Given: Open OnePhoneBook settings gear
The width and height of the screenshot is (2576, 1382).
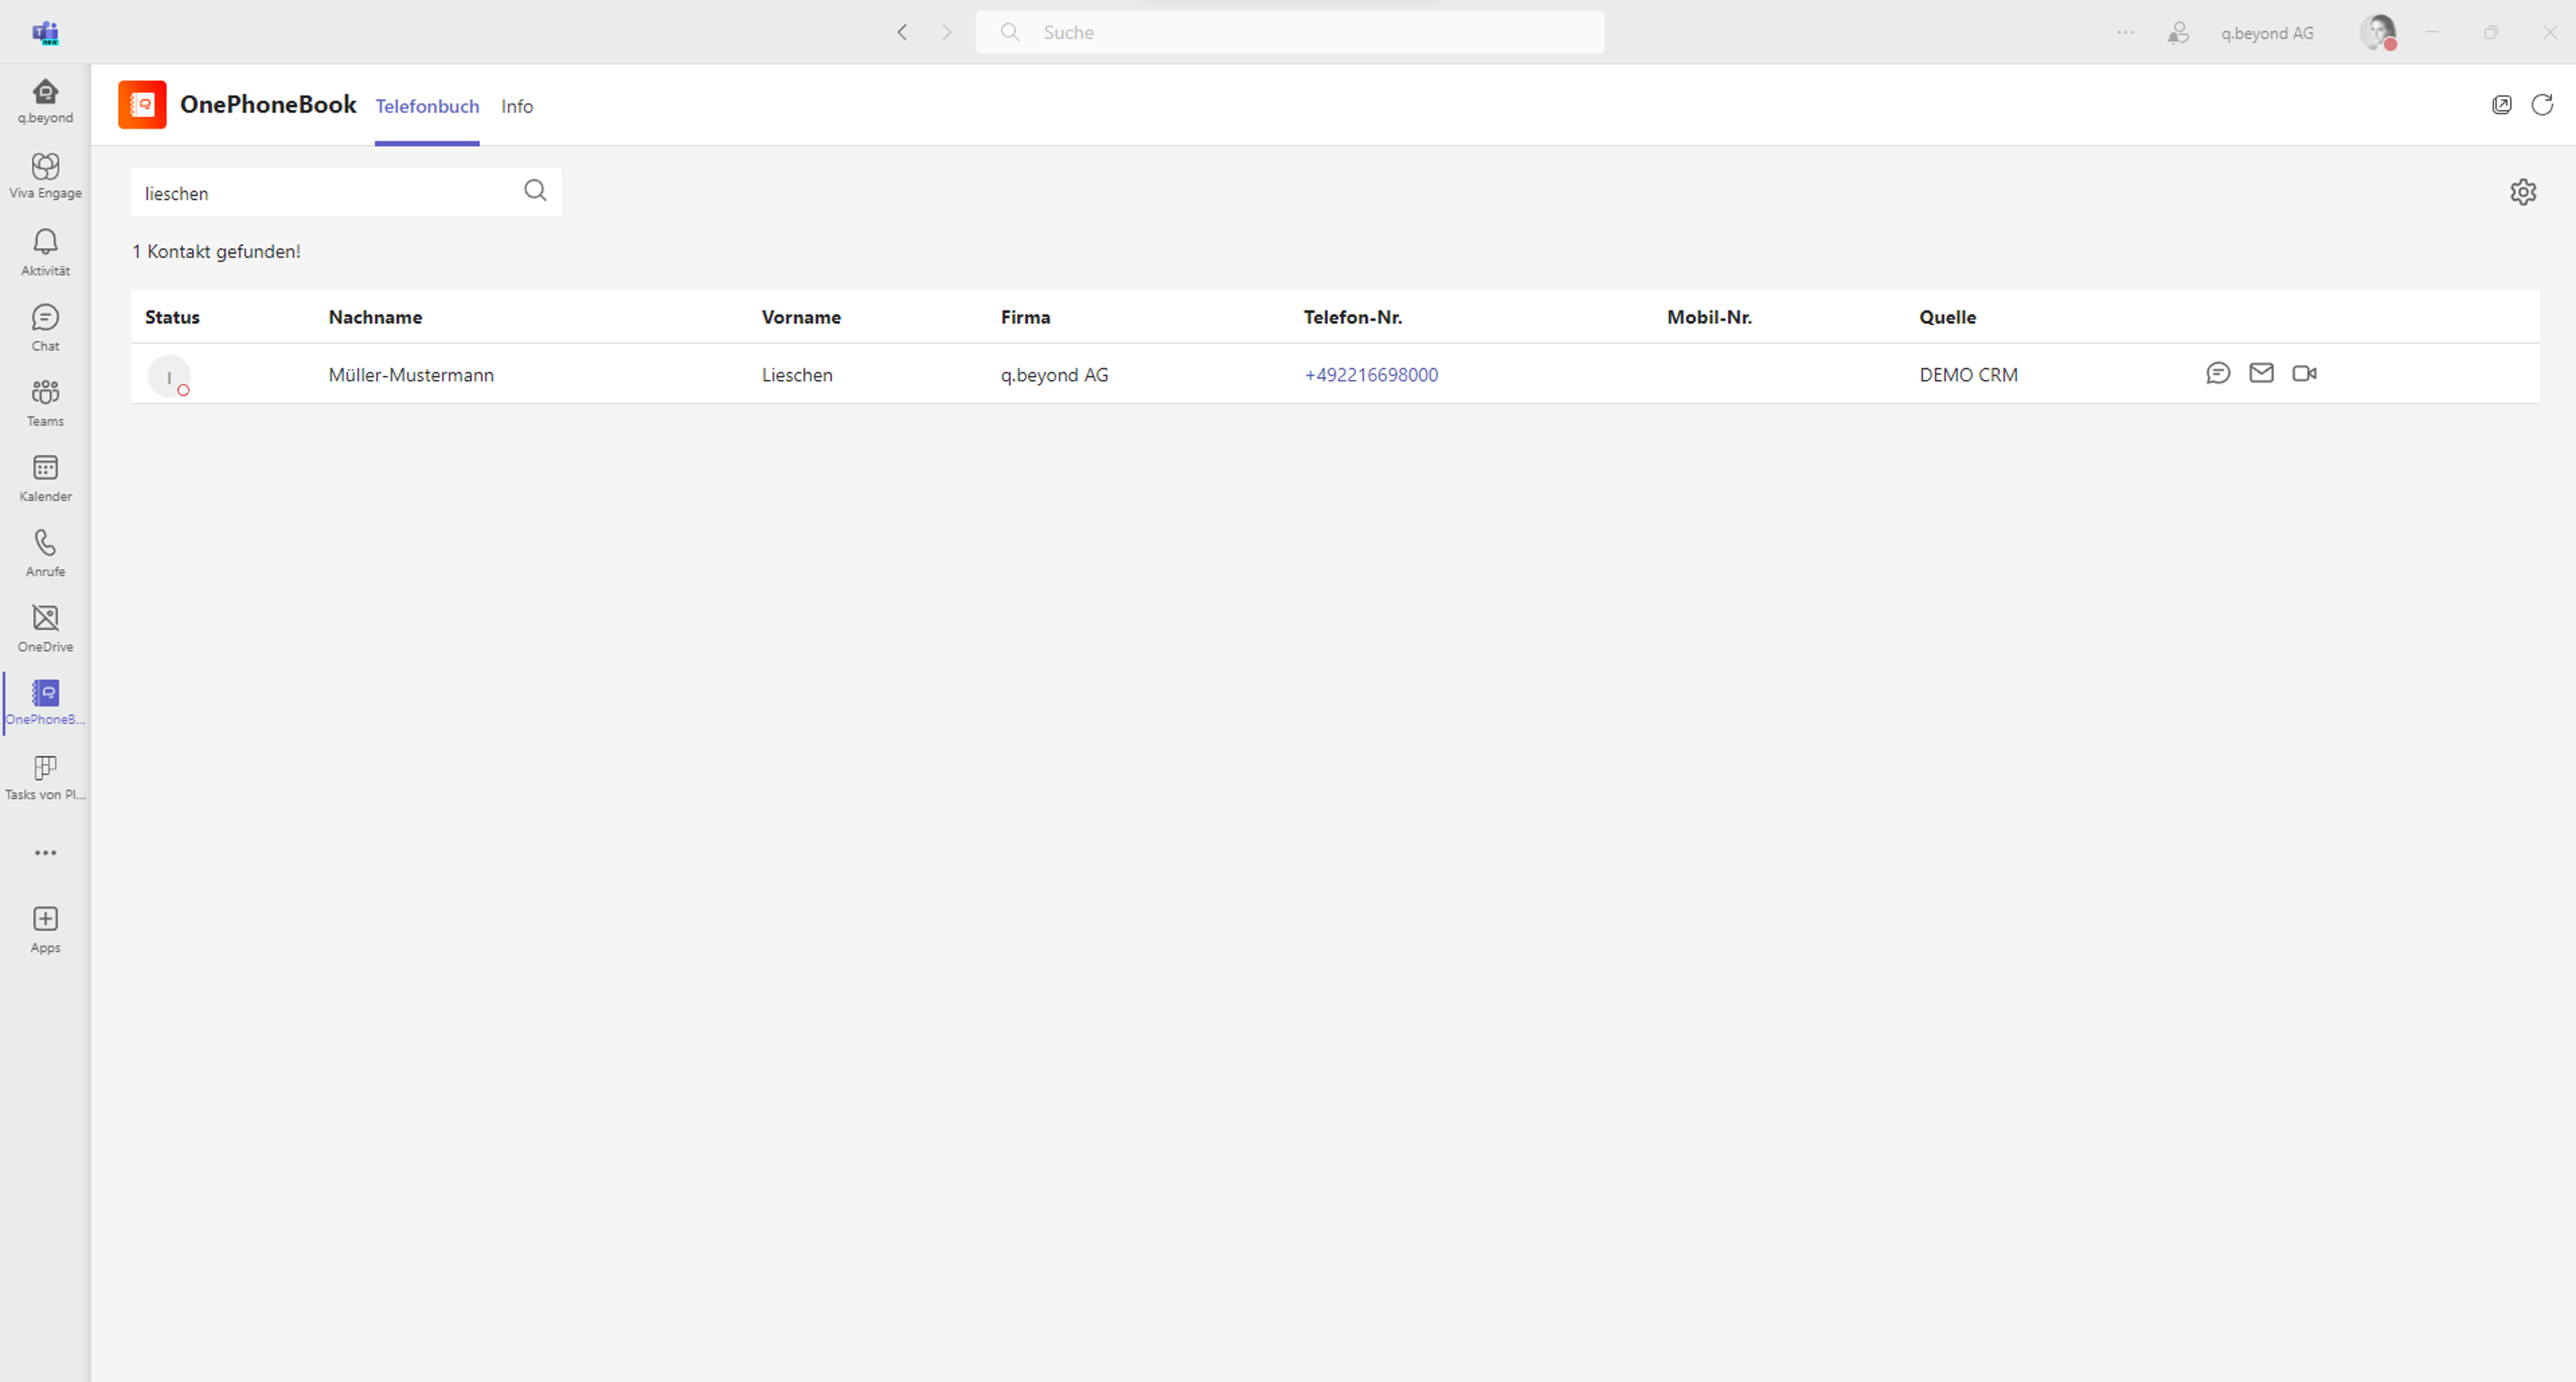Looking at the screenshot, I should pyautogui.click(x=2523, y=192).
